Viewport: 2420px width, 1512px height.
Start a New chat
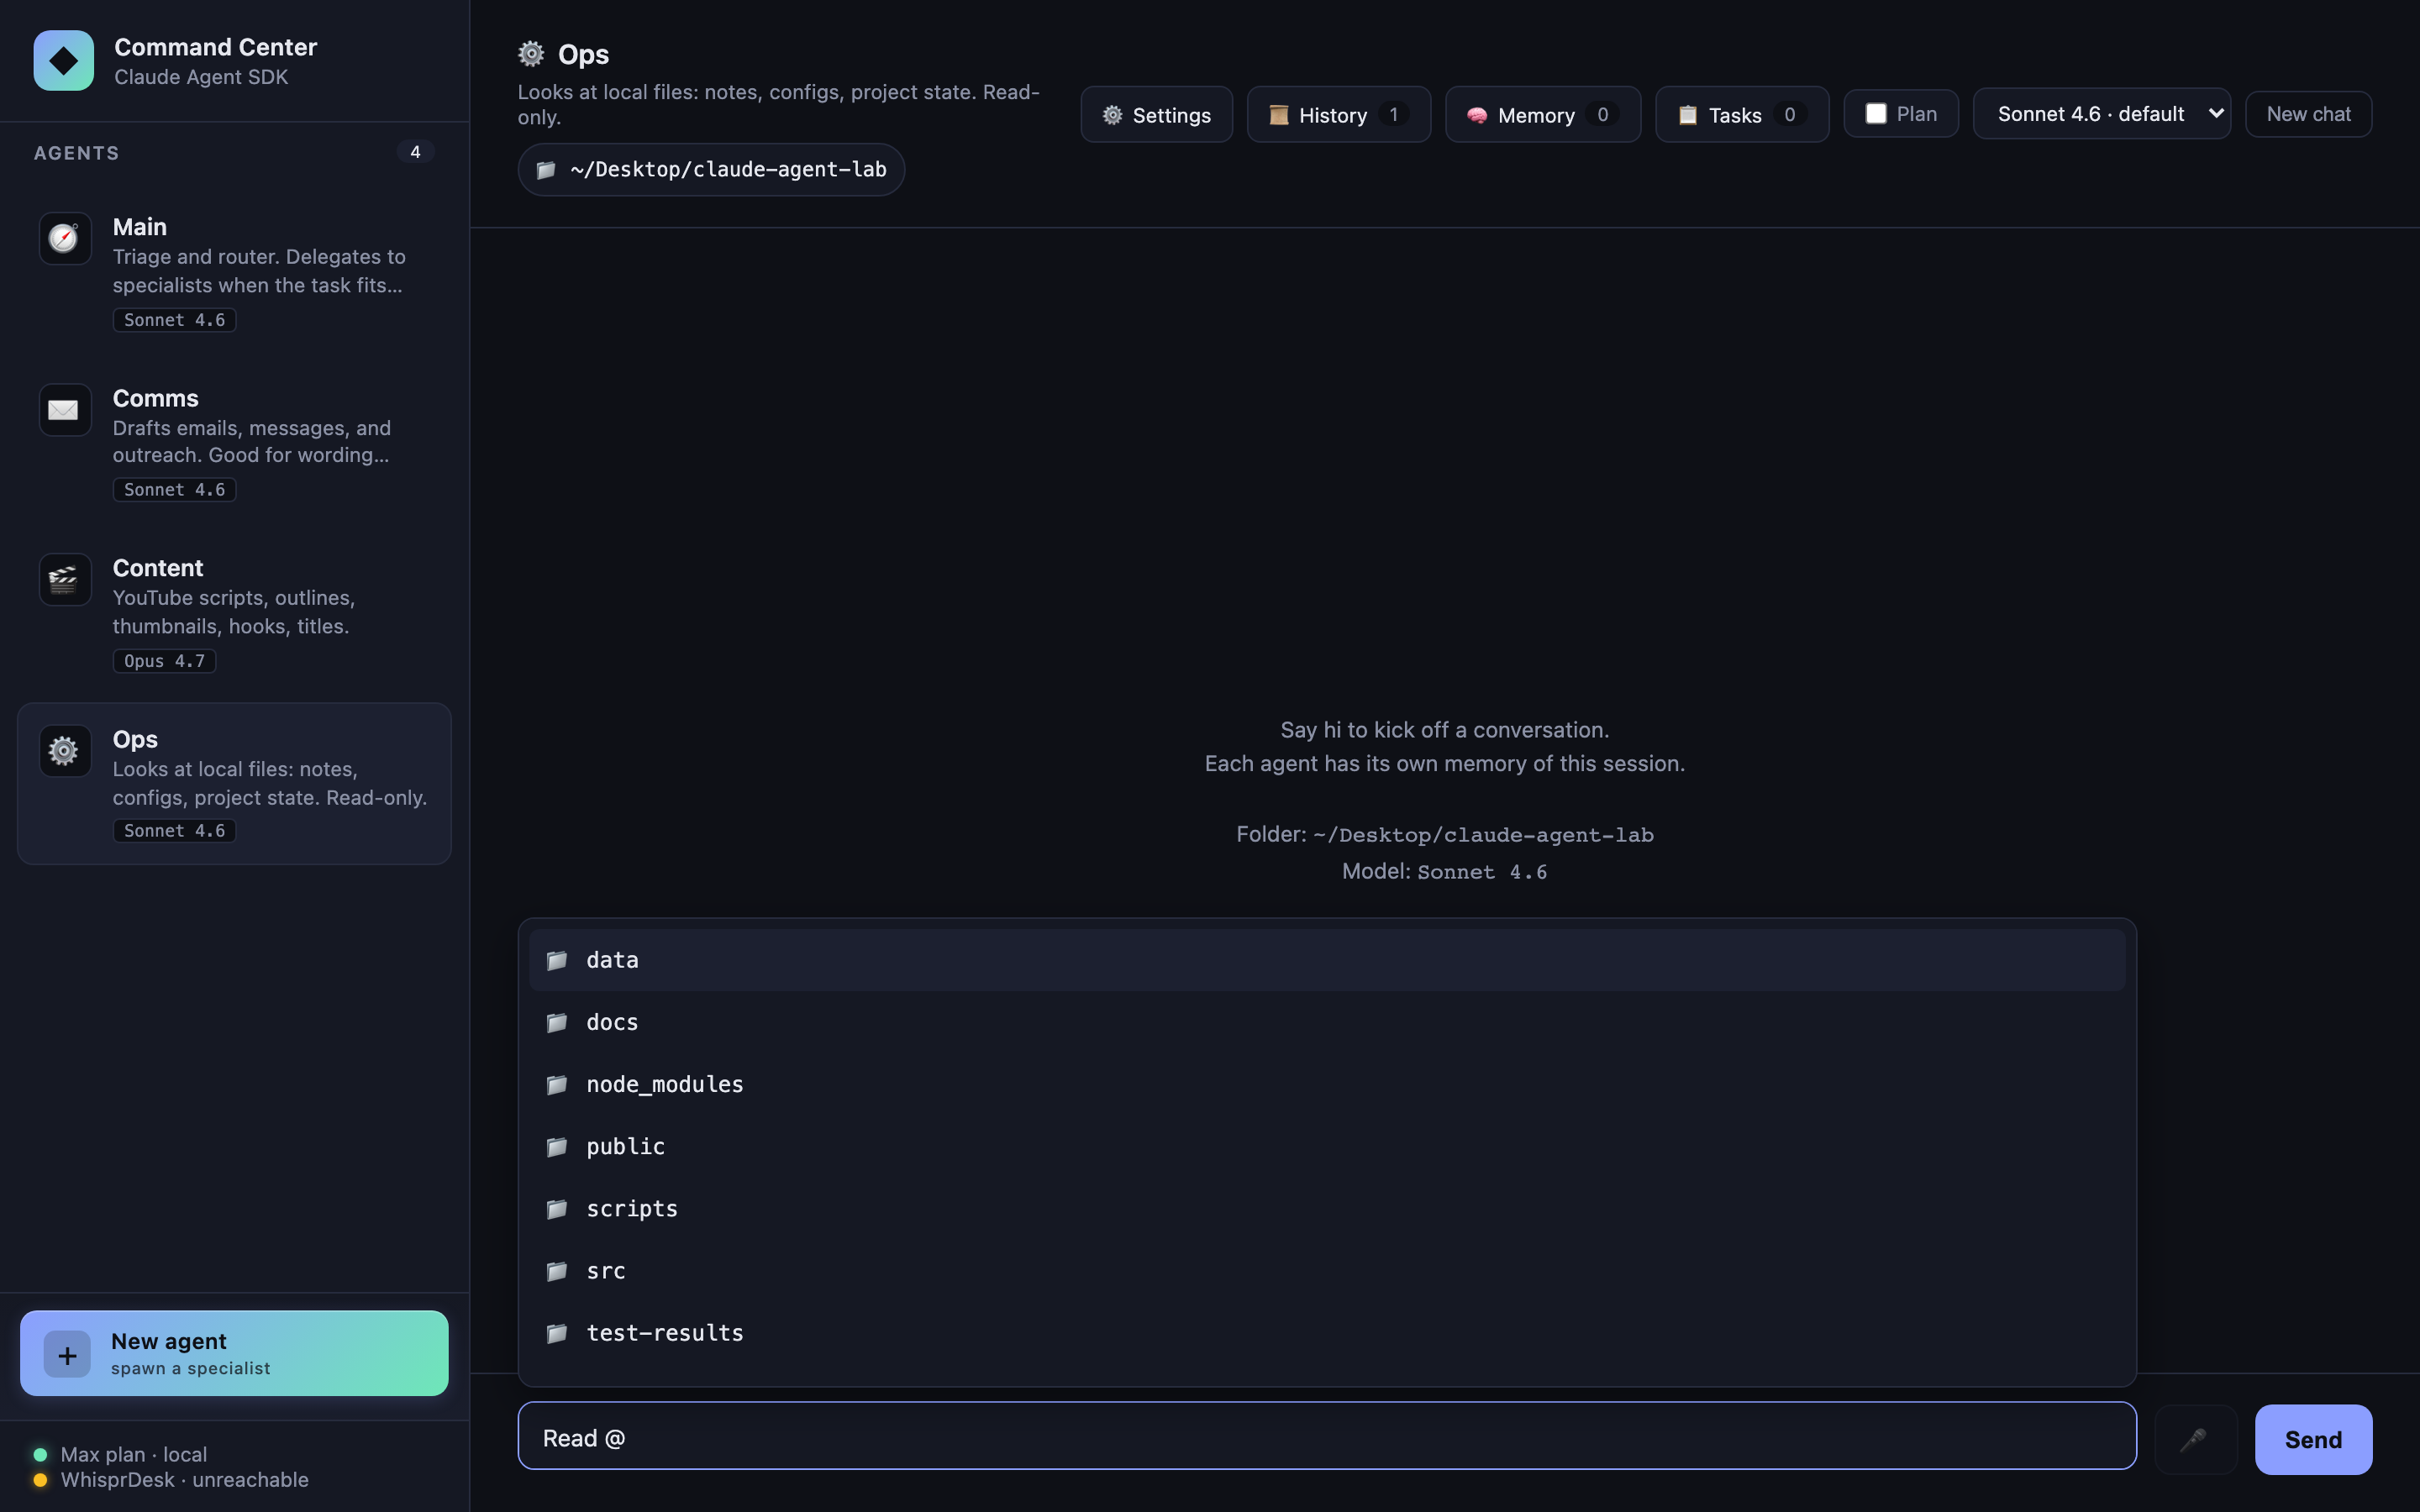point(2307,114)
